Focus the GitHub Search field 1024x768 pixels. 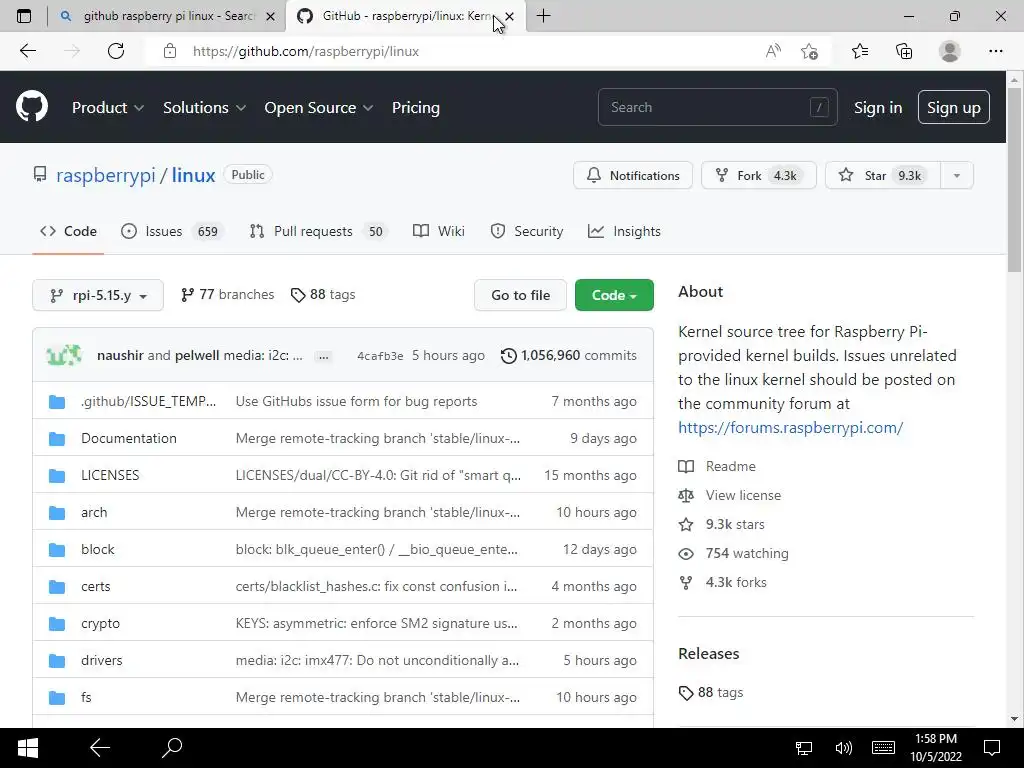(x=718, y=107)
